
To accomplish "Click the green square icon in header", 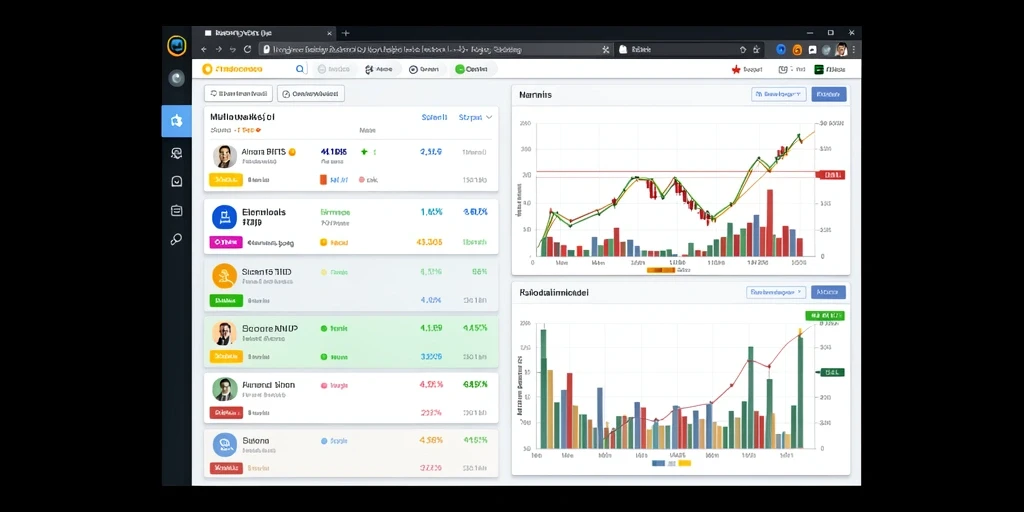I will click(819, 69).
